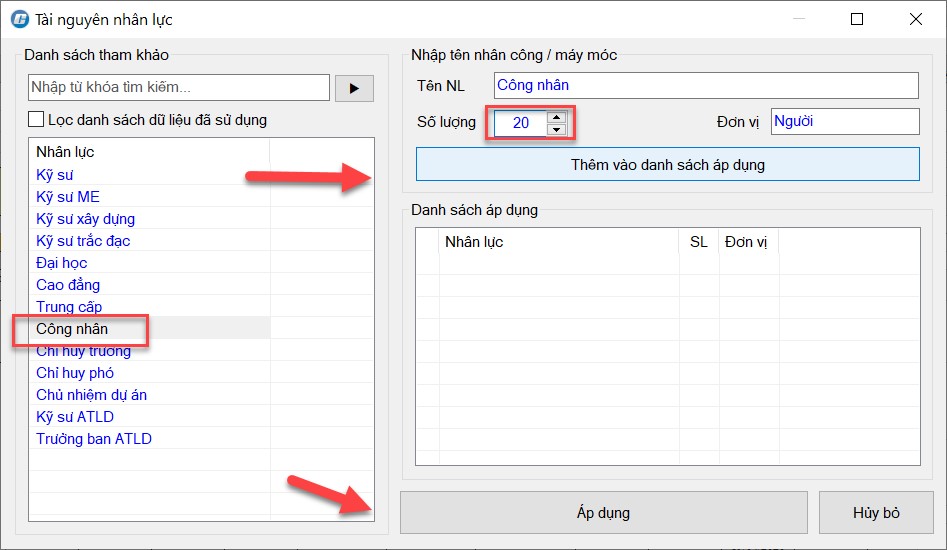
Task: Choose 'Trưởng ban ATLĐ' list item
Action: 94,439
